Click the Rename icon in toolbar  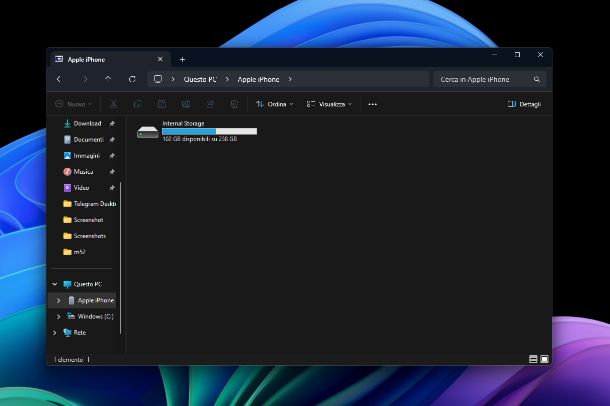(186, 104)
